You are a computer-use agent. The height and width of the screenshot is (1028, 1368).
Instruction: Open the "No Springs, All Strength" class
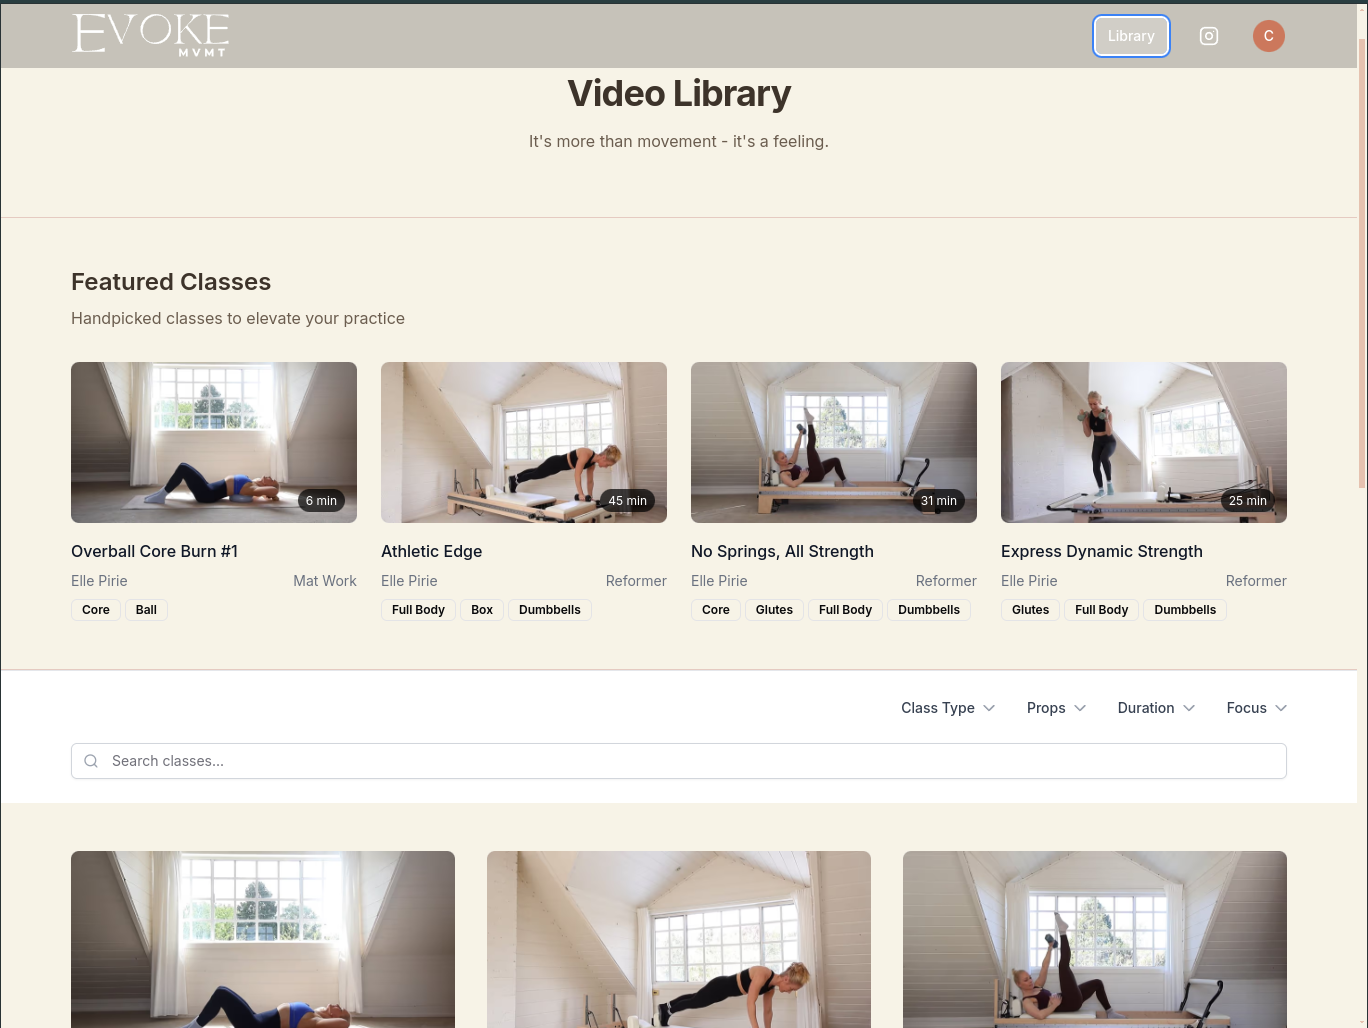coord(782,551)
